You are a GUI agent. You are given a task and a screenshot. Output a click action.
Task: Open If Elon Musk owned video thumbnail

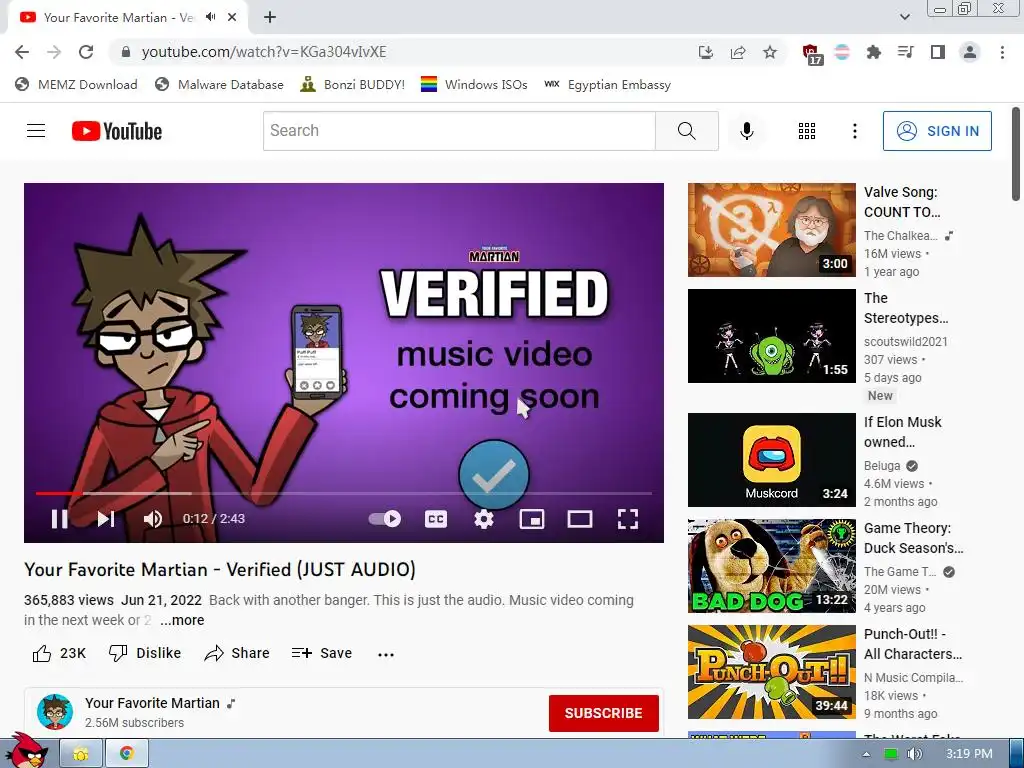(x=771, y=460)
